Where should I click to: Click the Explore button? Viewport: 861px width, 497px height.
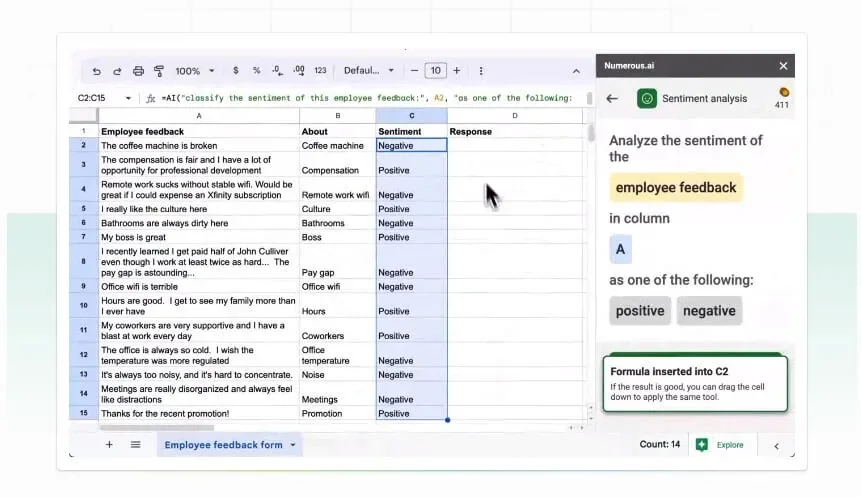point(720,445)
